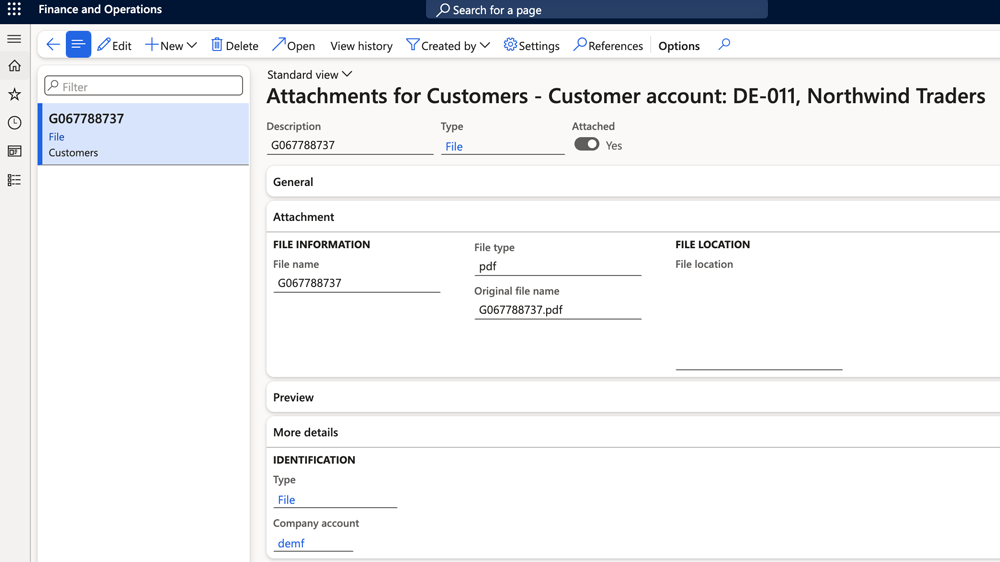Viewport: 1000px width, 562px height.
Task: Open the Options tab
Action: (679, 46)
